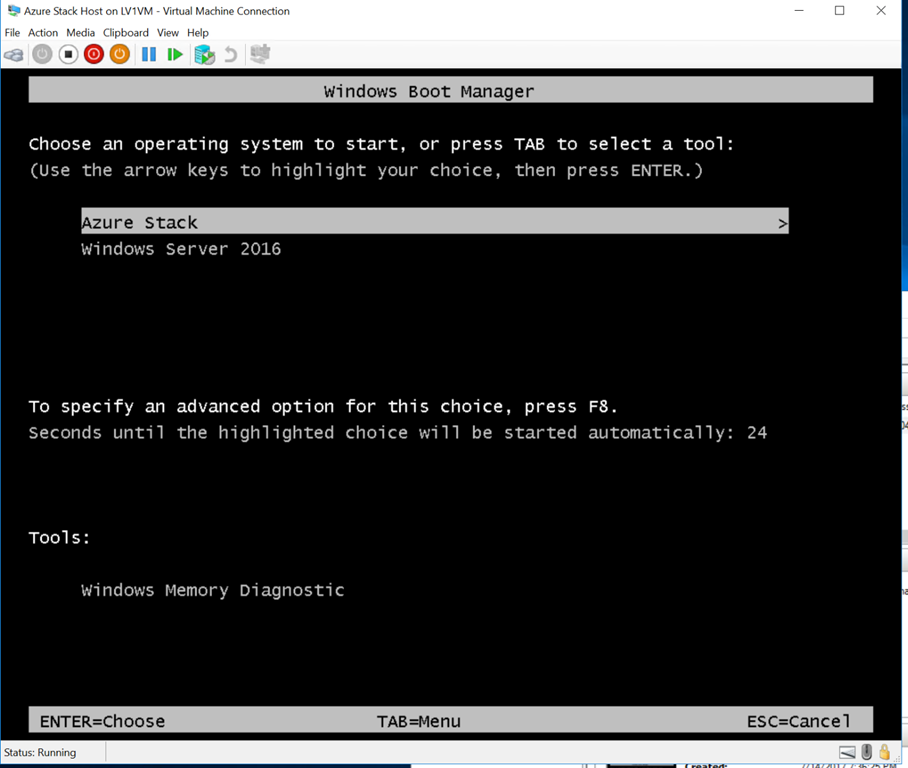This screenshot has width=908, height=768.
Task: Open the Help menu
Action: point(197,33)
